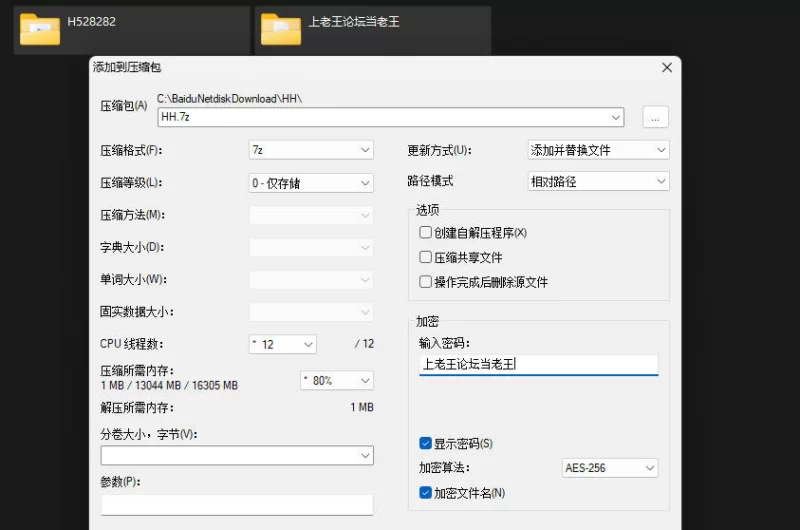The width and height of the screenshot is (800, 530).
Task: Open the memory usage 80% dropdown
Action: coord(337,381)
